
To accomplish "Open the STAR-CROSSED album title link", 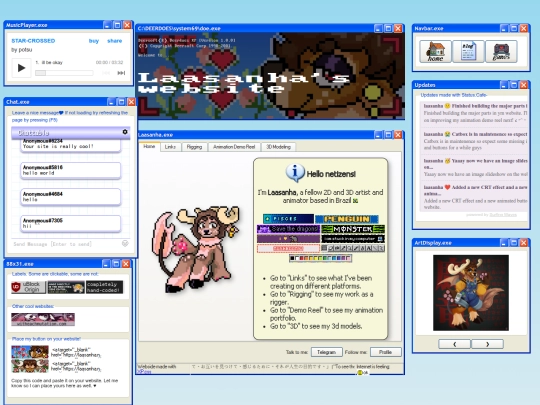I will pyautogui.click(x=33, y=41).
